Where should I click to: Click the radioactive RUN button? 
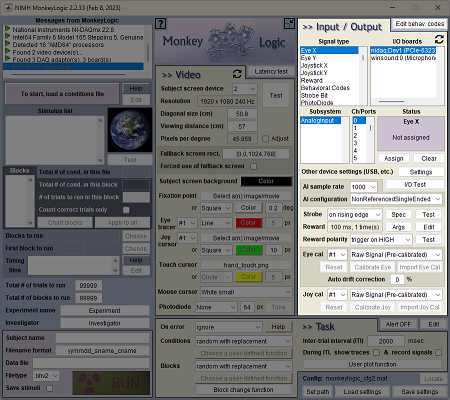pyautogui.click(x=111, y=383)
